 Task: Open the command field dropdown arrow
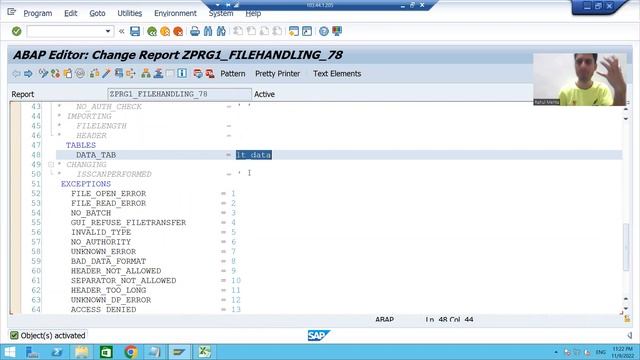click(x=108, y=31)
